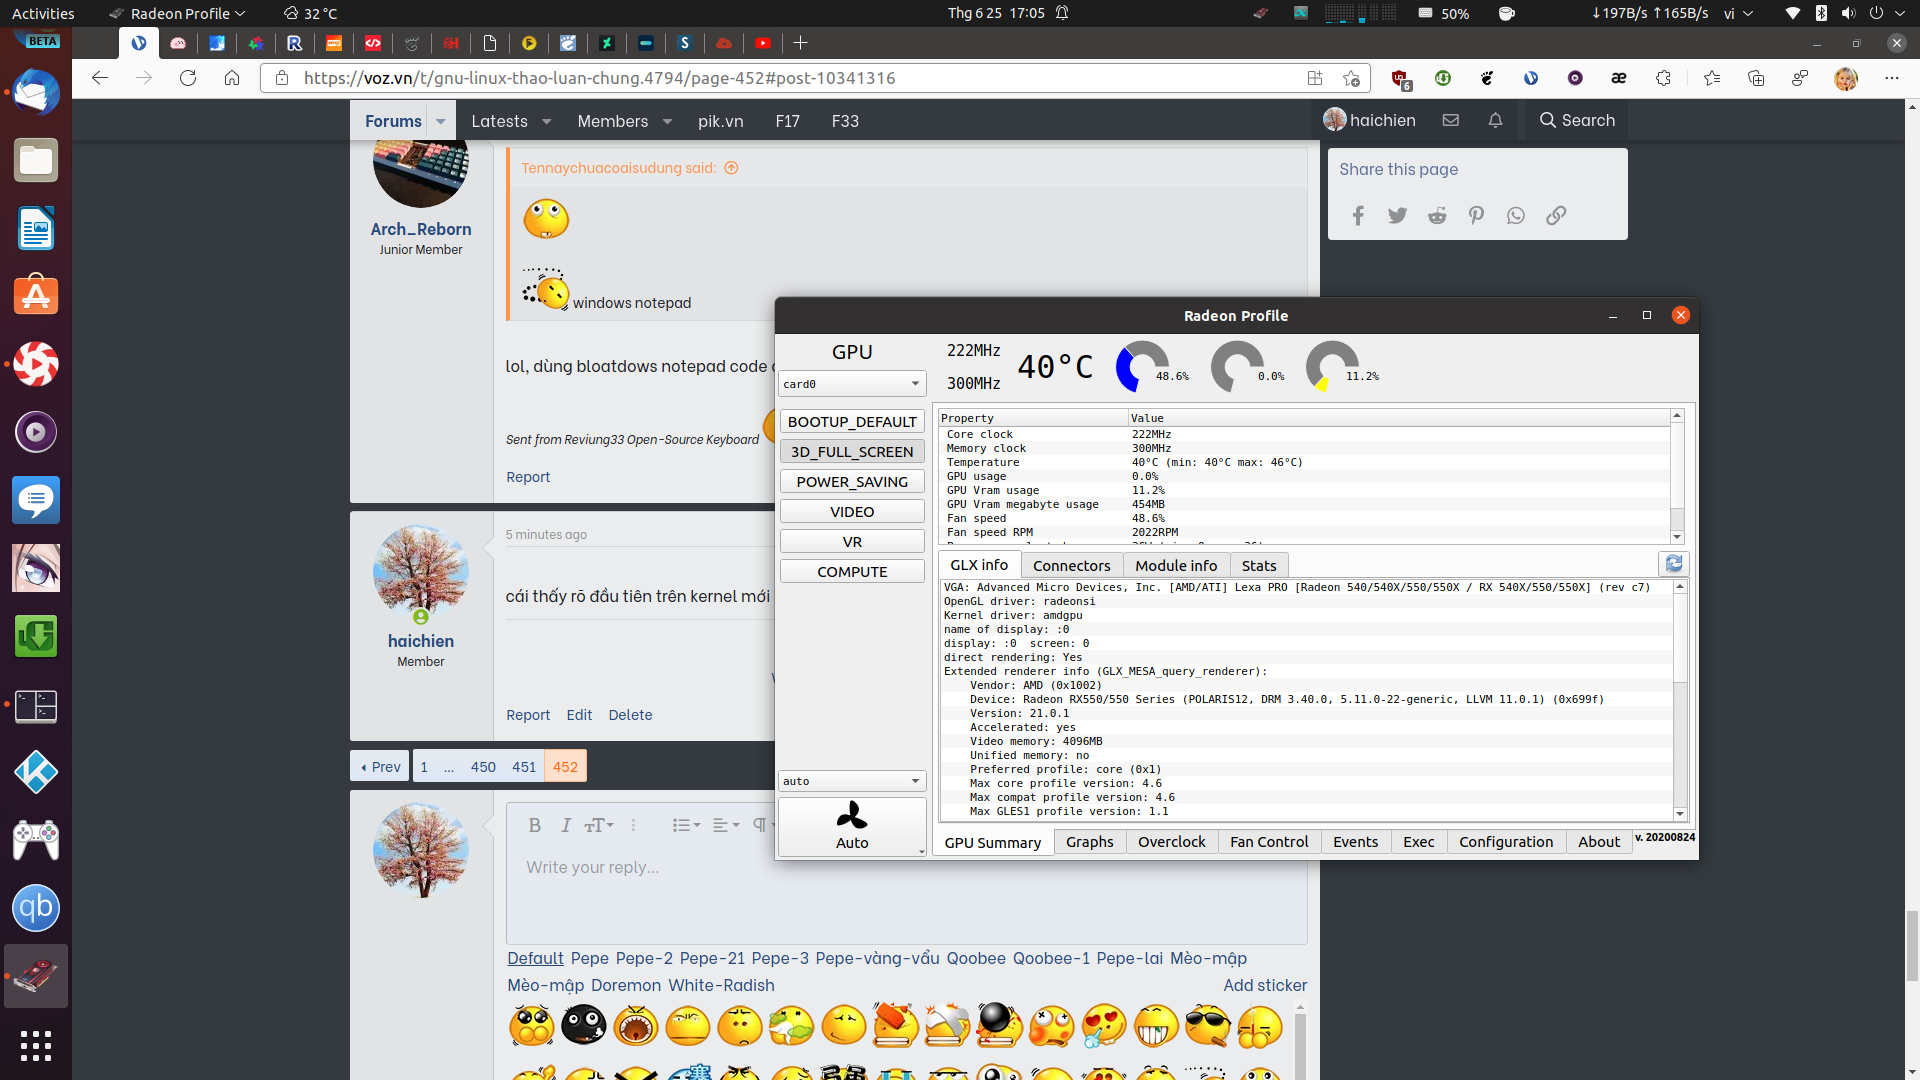Open the auto fan profile dropdown
The width and height of the screenshot is (1920, 1080).
pyautogui.click(x=852, y=781)
